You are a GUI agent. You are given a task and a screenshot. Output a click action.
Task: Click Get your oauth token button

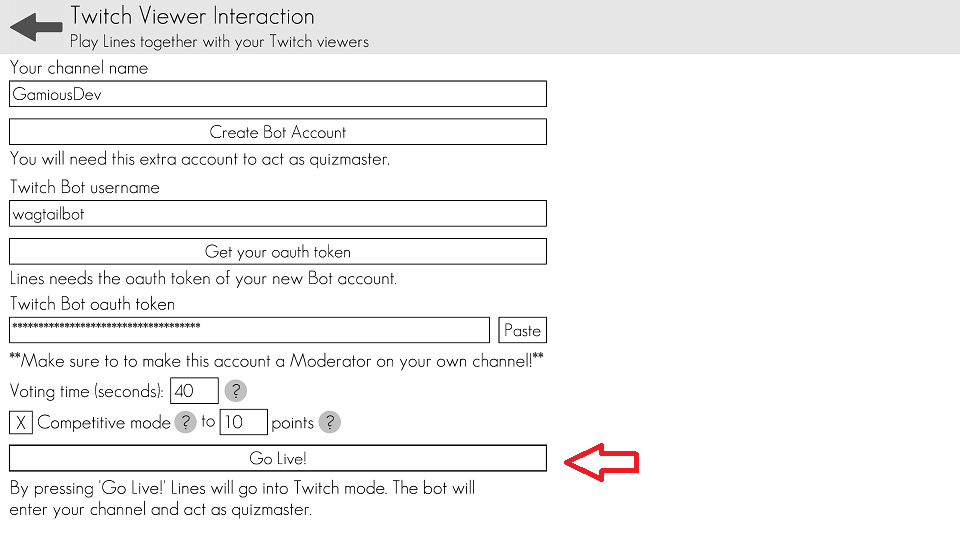[x=278, y=252]
